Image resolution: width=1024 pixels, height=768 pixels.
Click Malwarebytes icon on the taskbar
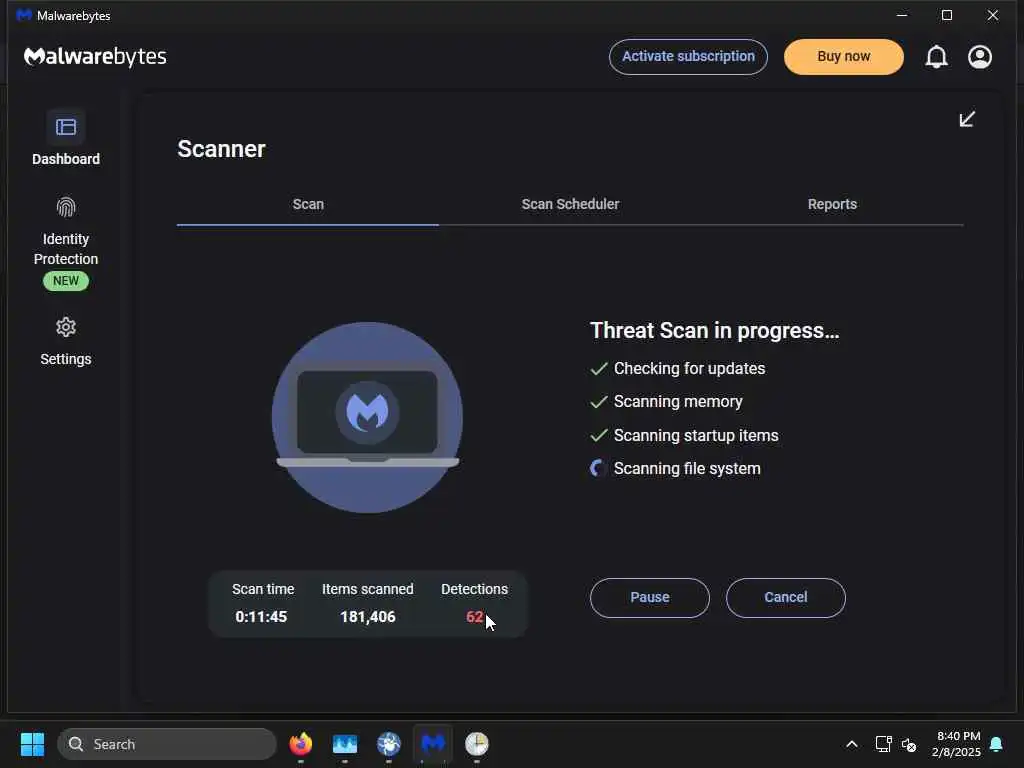[433, 744]
